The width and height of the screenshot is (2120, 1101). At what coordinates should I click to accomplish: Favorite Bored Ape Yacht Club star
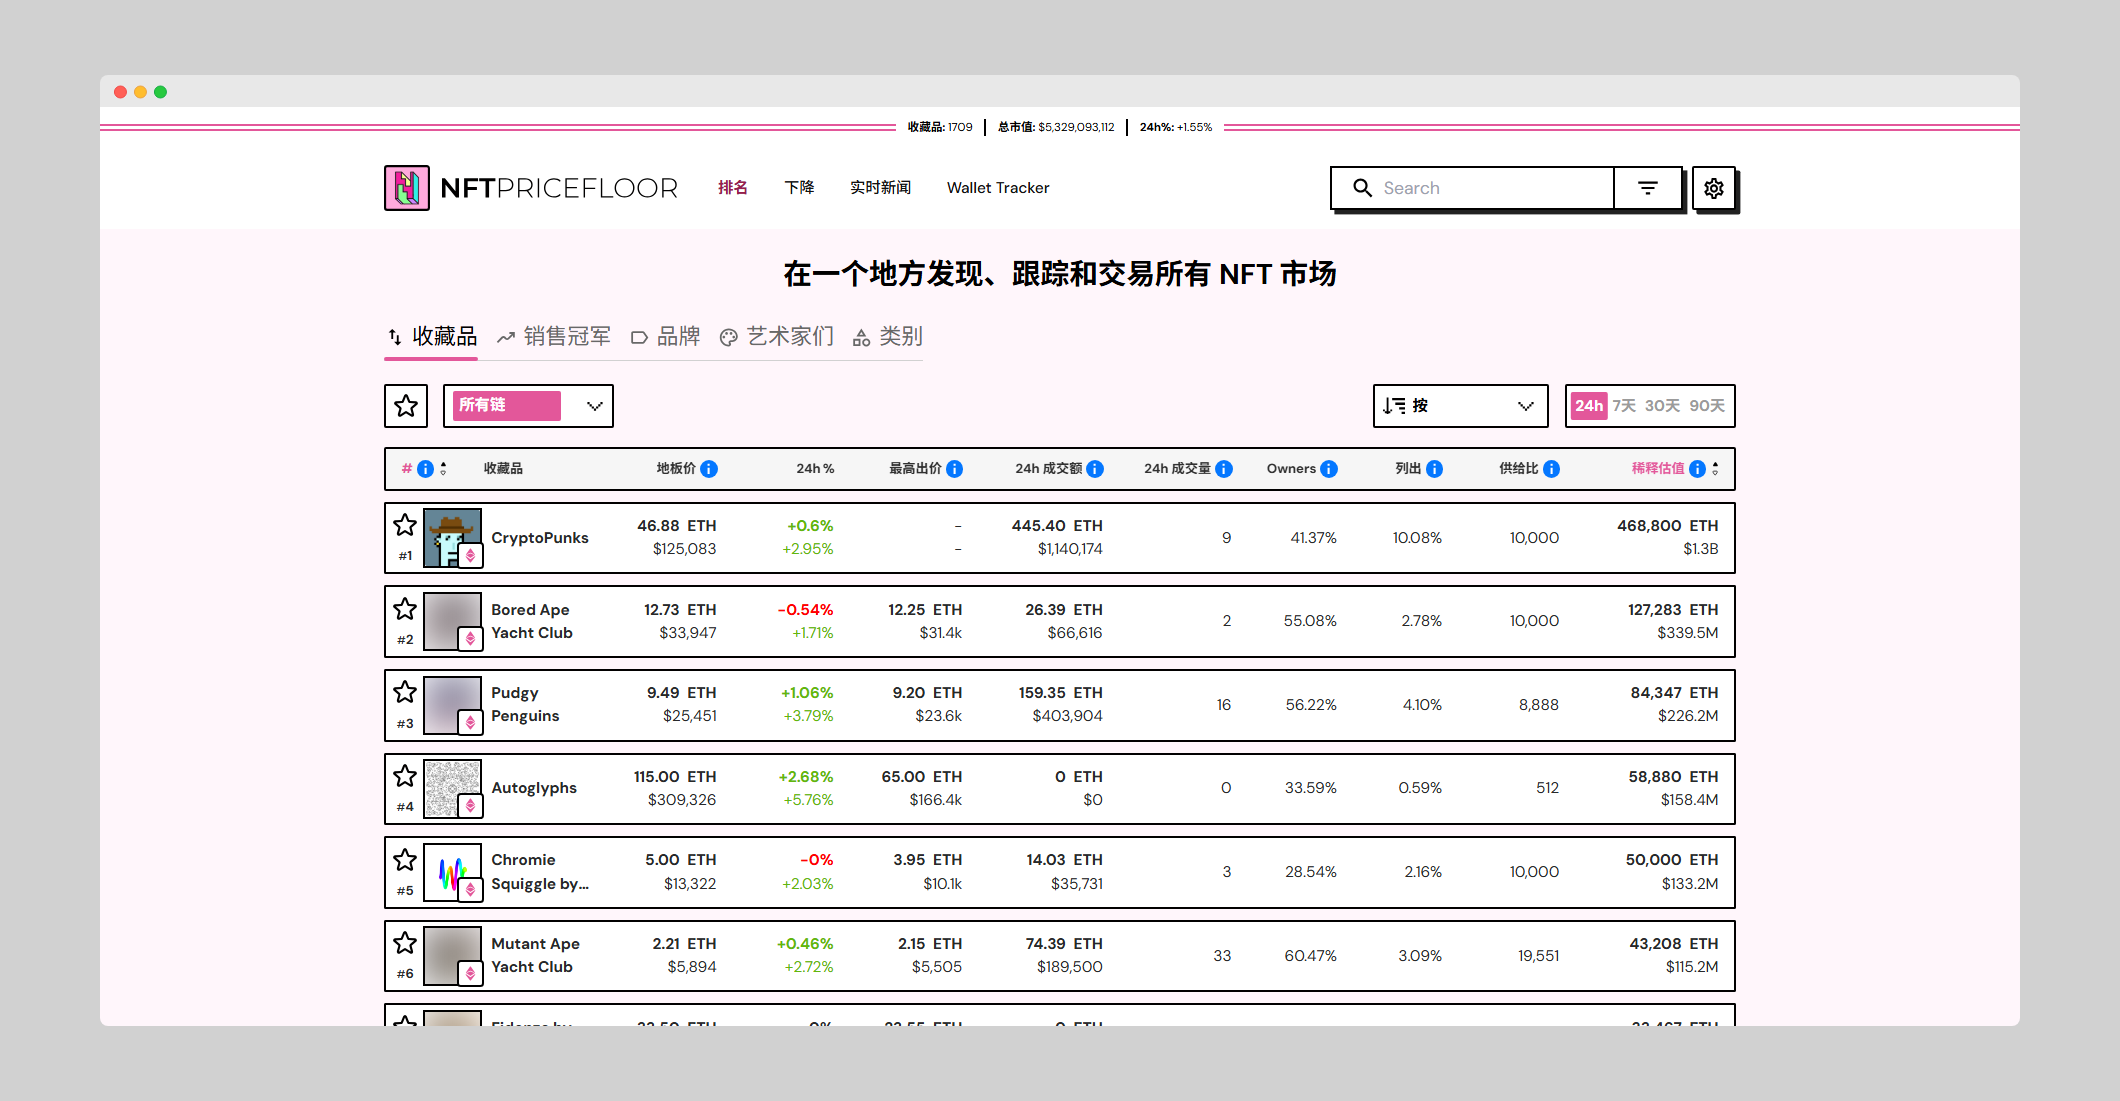tap(405, 609)
